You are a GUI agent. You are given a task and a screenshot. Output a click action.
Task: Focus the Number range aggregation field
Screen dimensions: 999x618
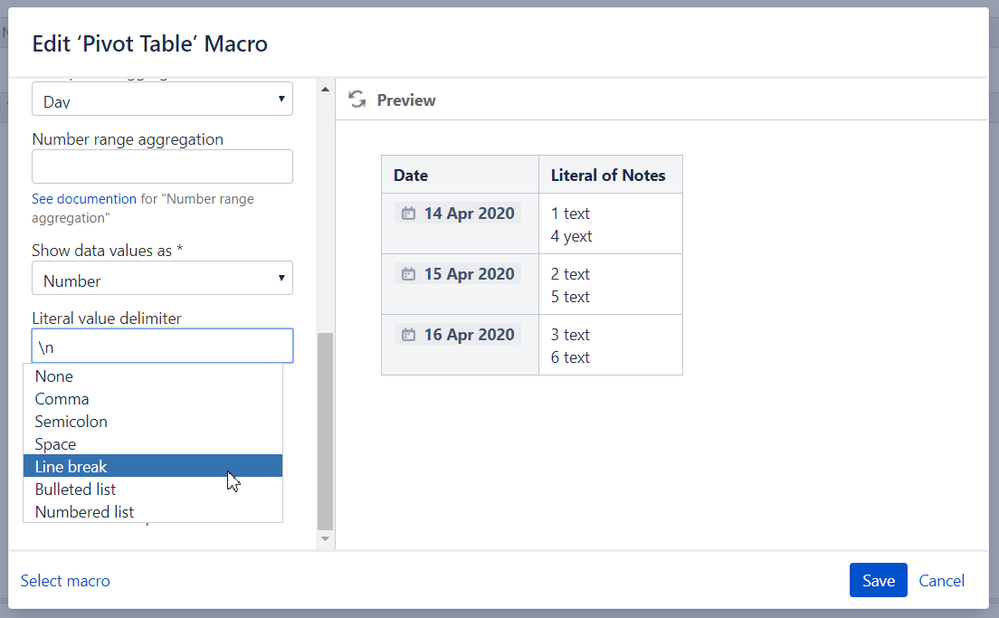point(162,166)
